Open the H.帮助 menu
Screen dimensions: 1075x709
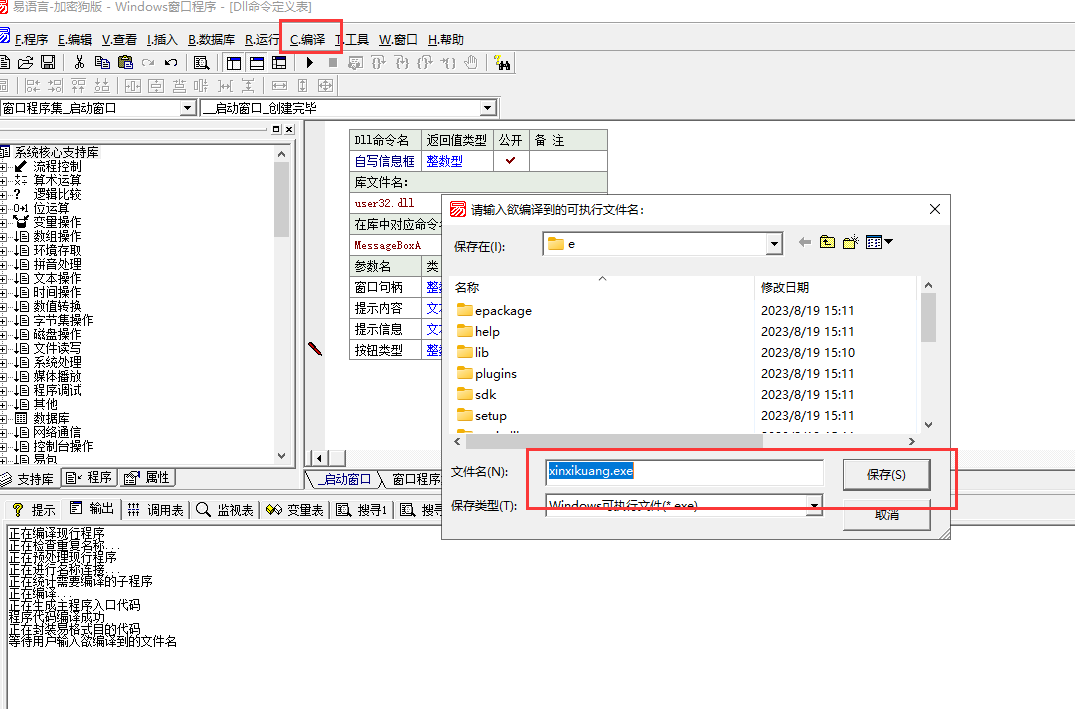(x=446, y=40)
